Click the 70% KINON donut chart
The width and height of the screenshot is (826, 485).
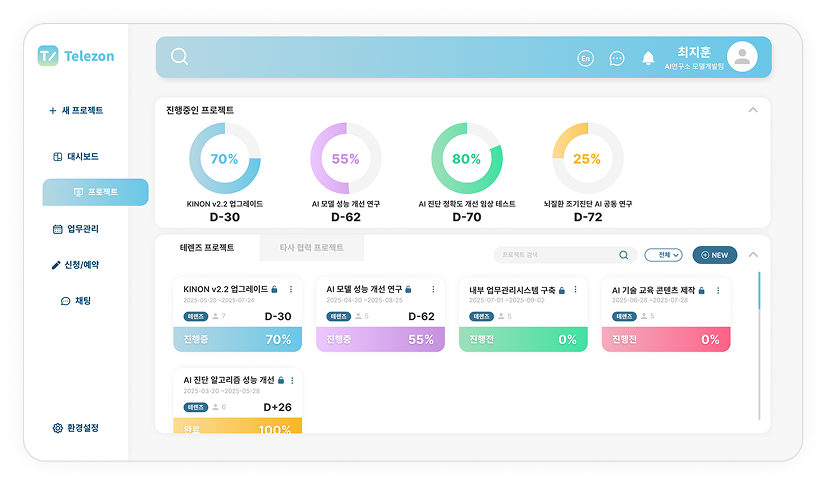(225, 159)
